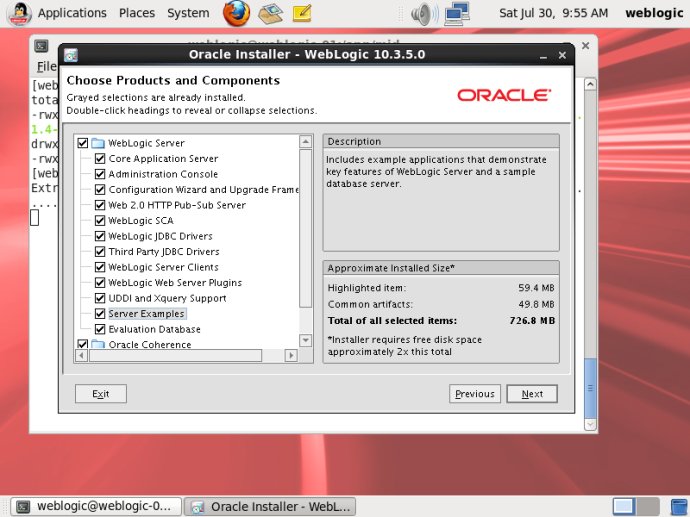
Task: Uncheck the WebLogic Server checkbox
Action: tap(83, 143)
